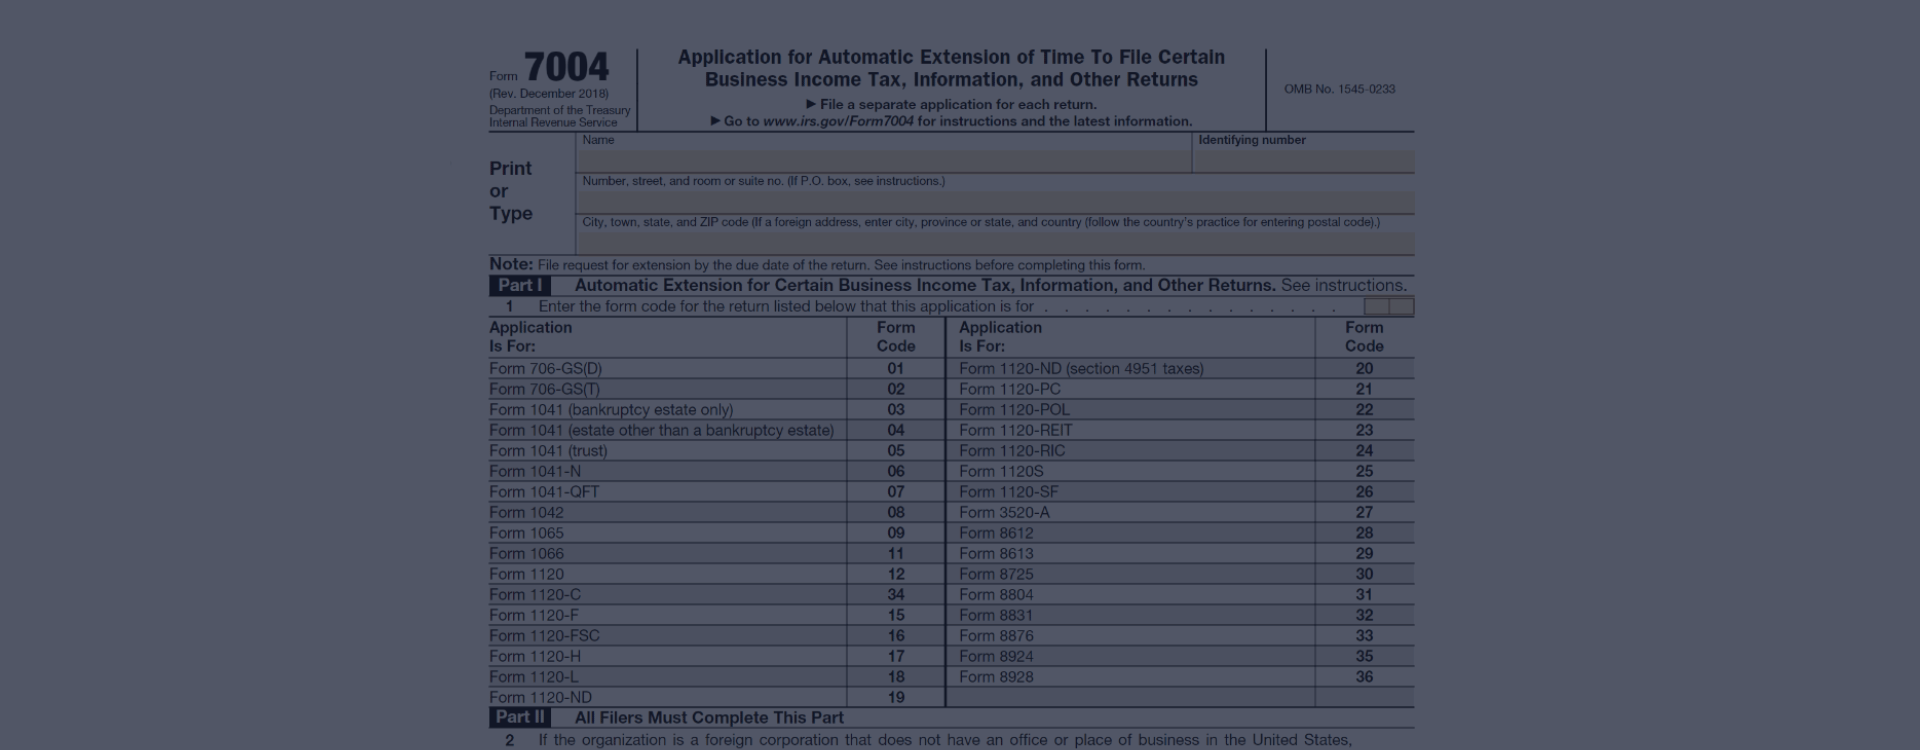
Task: Open the www.irs.gov/Form7004 link
Action: click(x=838, y=122)
